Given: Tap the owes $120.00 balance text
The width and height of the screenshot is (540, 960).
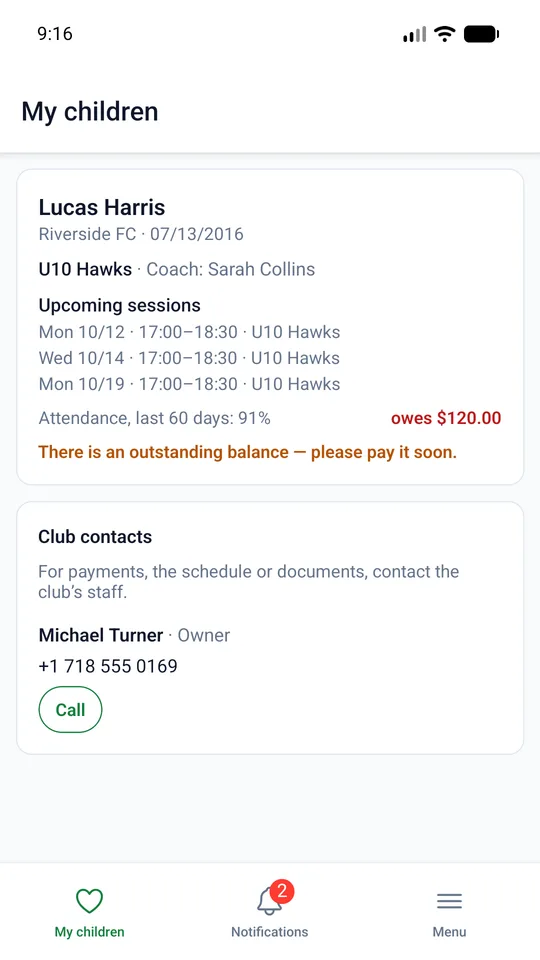Looking at the screenshot, I should tap(446, 418).
